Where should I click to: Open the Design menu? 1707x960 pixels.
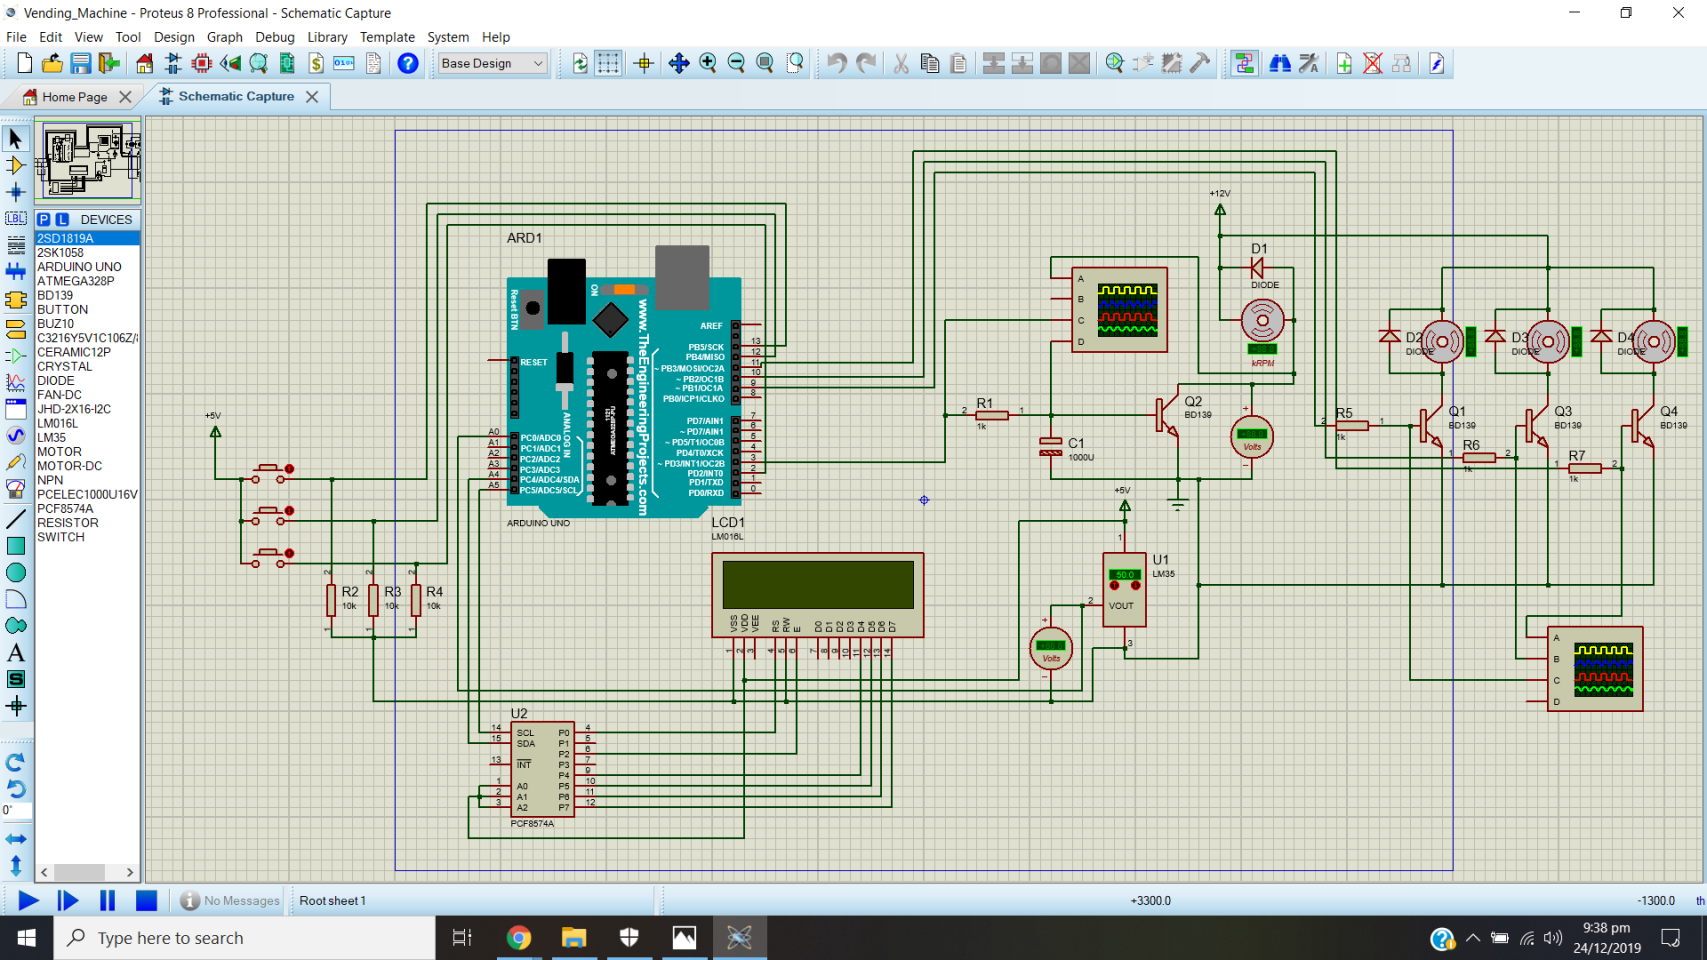[174, 37]
